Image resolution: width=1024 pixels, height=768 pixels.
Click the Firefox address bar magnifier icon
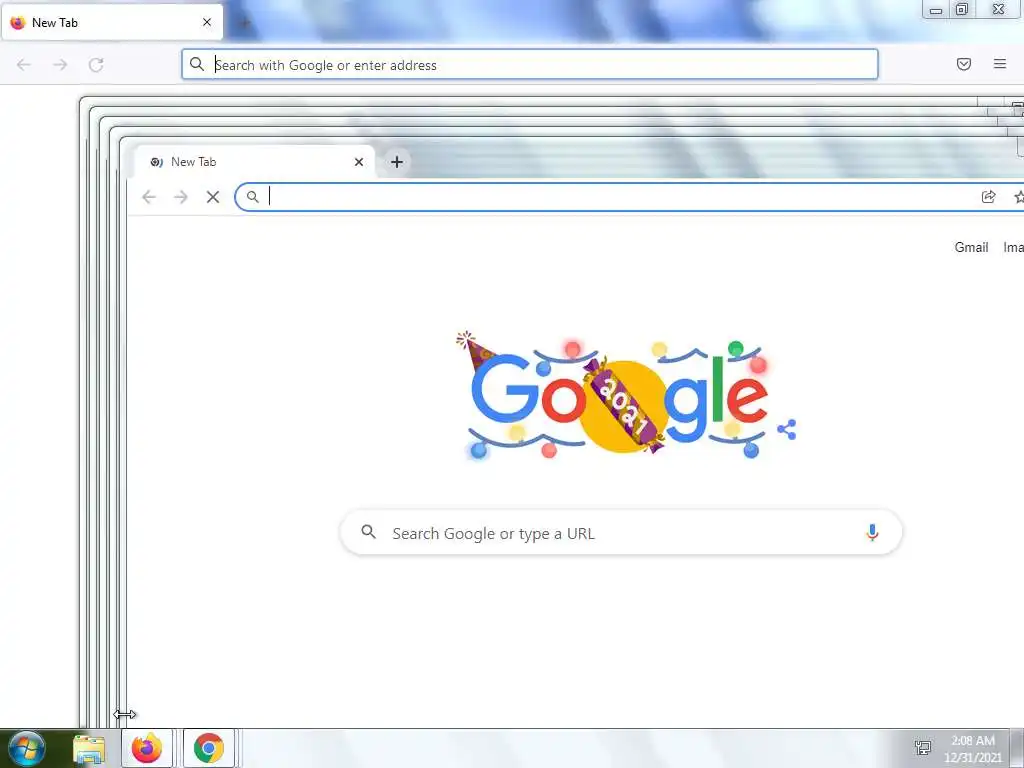click(197, 65)
